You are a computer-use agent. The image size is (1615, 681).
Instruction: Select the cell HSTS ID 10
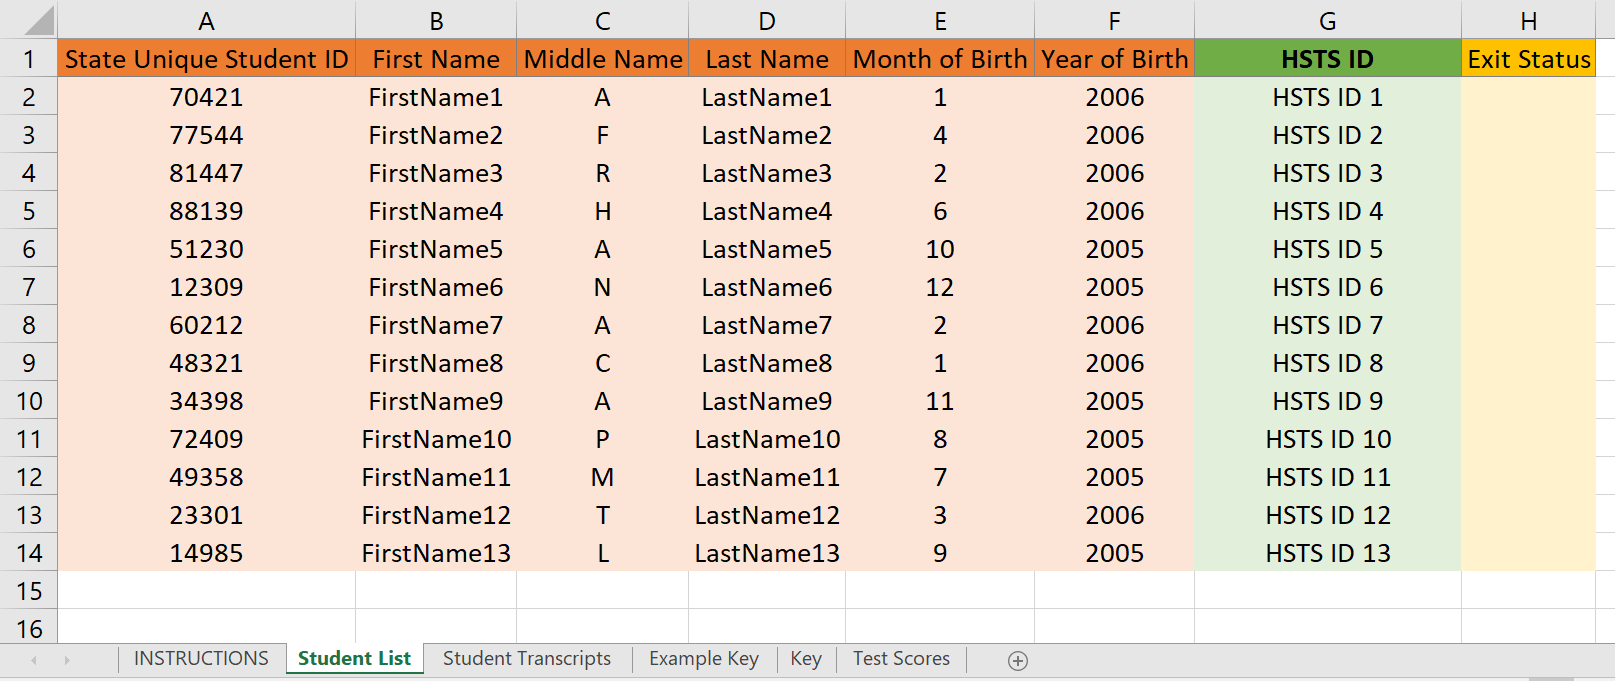click(x=1327, y=439)
